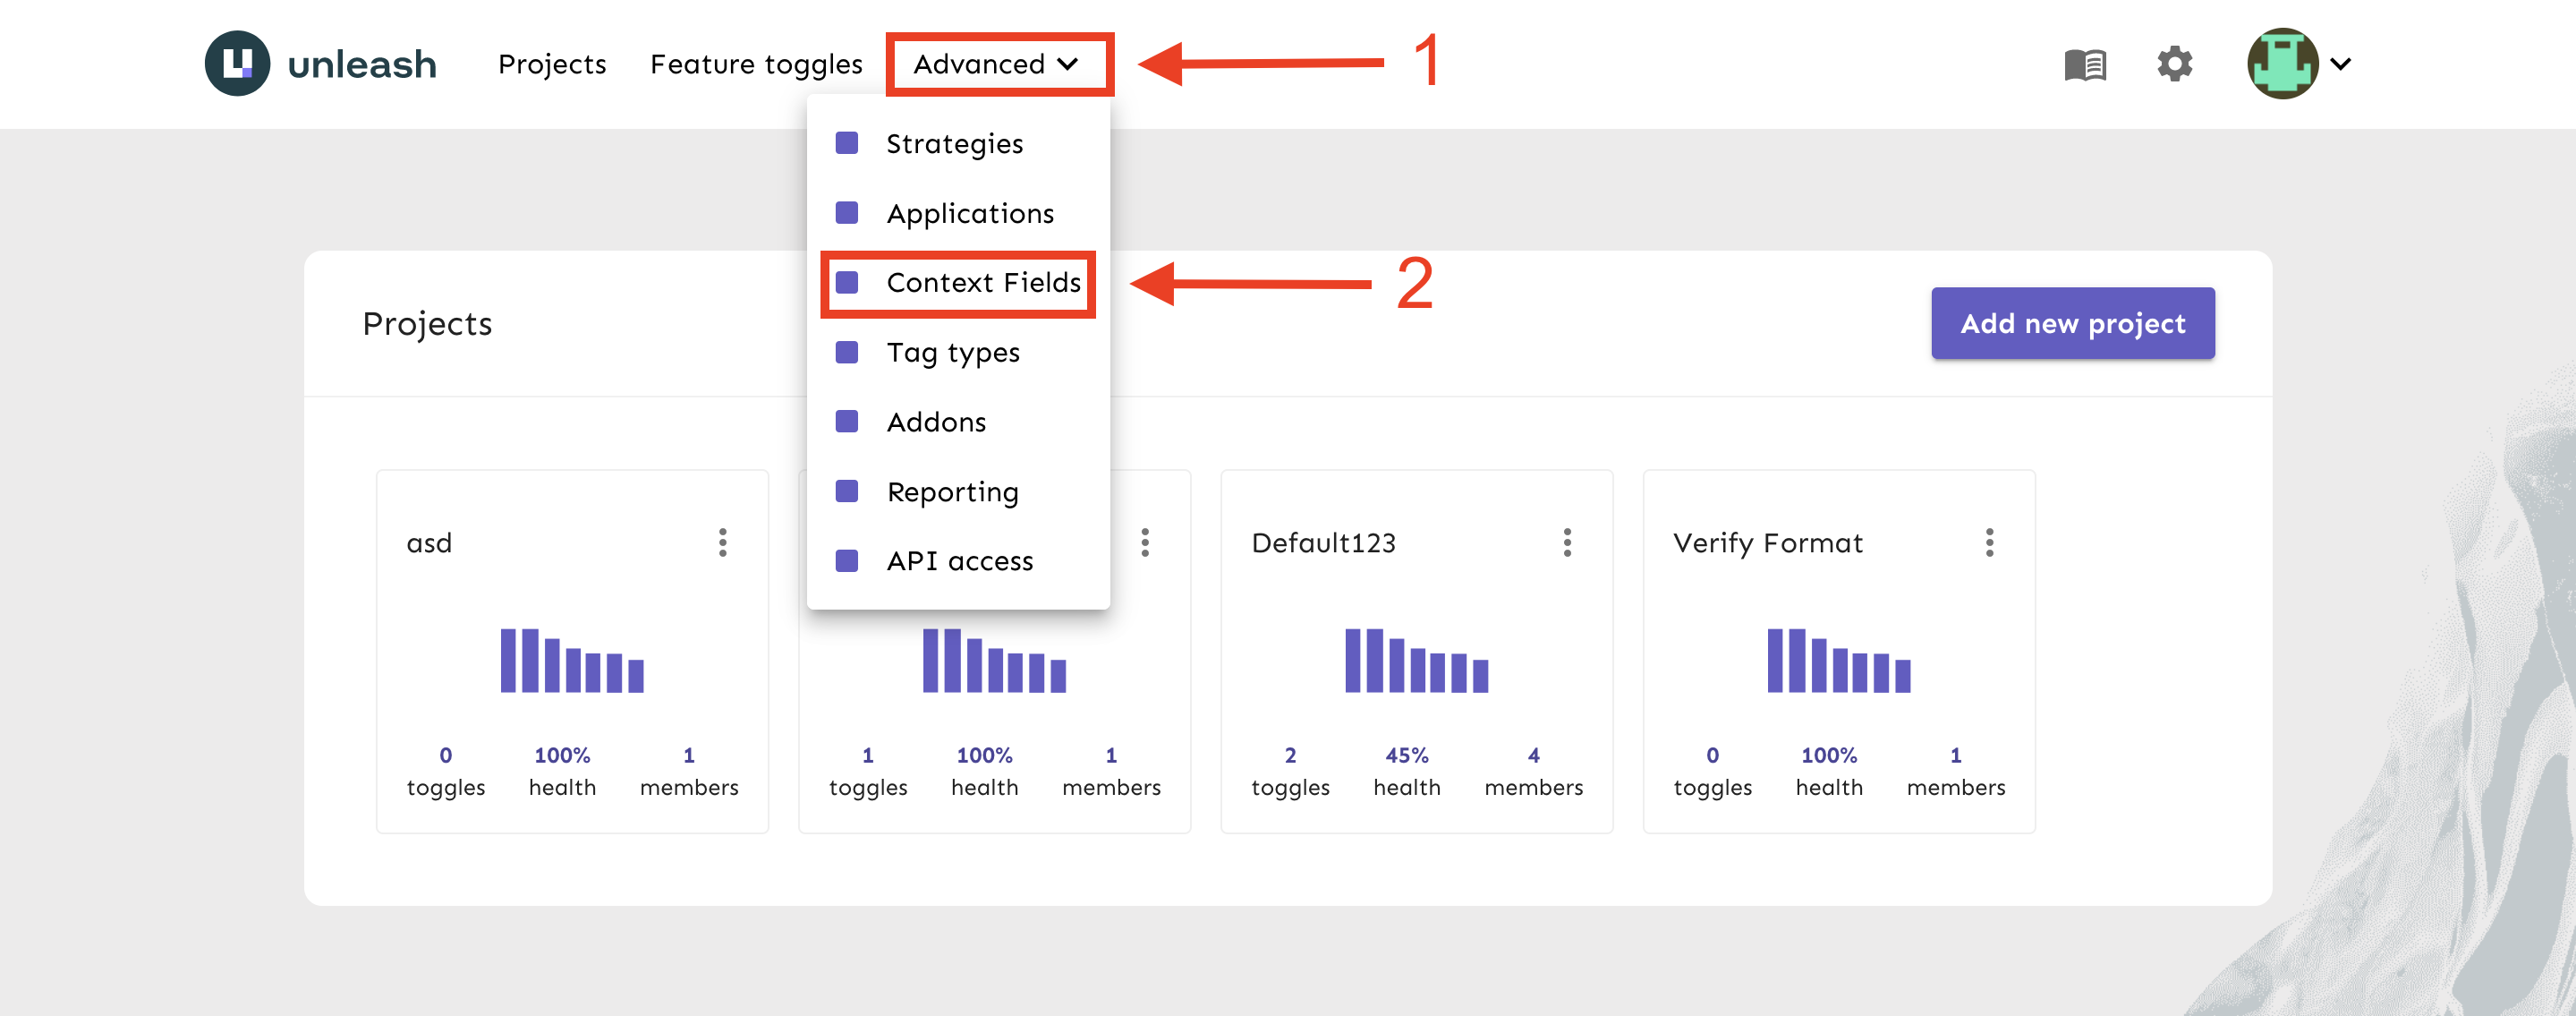Open the settings gear icon
The width and height of the screenshot is (2576, 1016).
[2174, 64]
